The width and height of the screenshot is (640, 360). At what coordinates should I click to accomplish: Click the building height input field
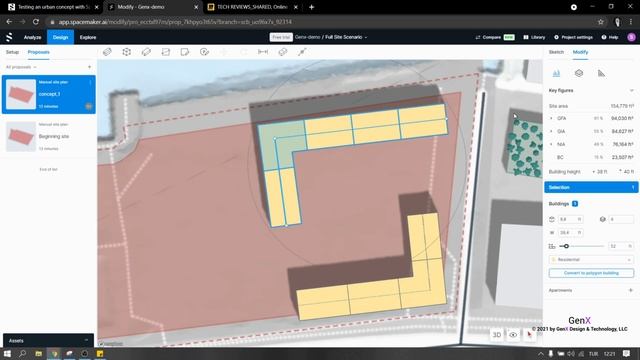pos(570,220)
